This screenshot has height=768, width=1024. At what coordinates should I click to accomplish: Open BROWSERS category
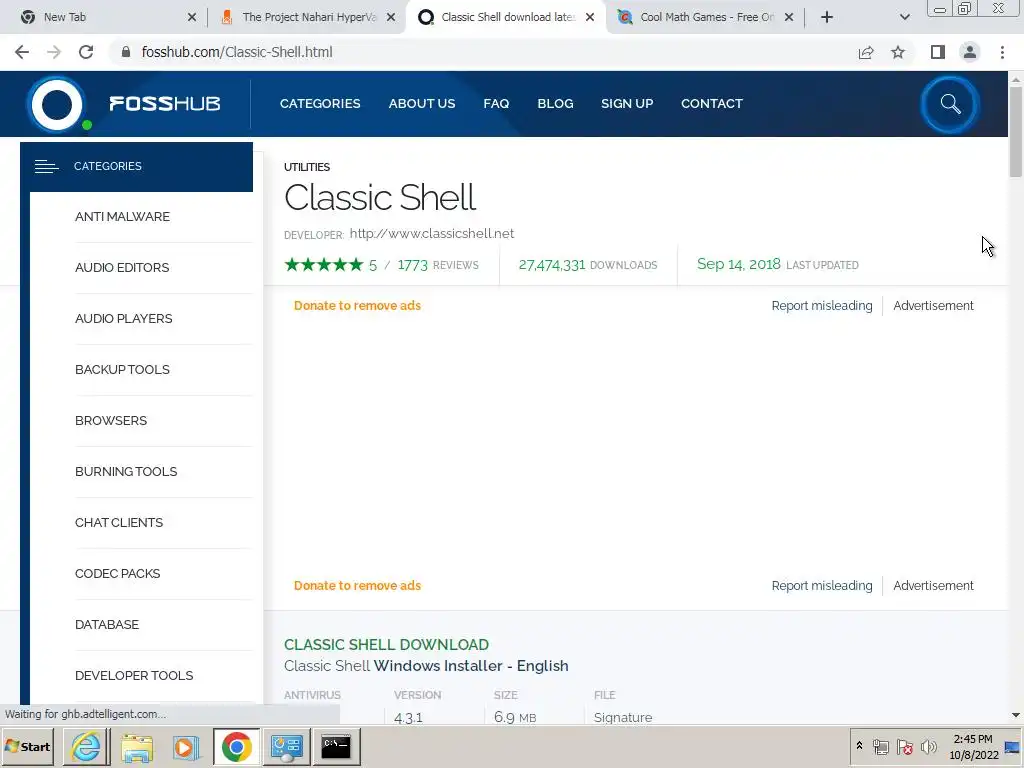[111, 421]
